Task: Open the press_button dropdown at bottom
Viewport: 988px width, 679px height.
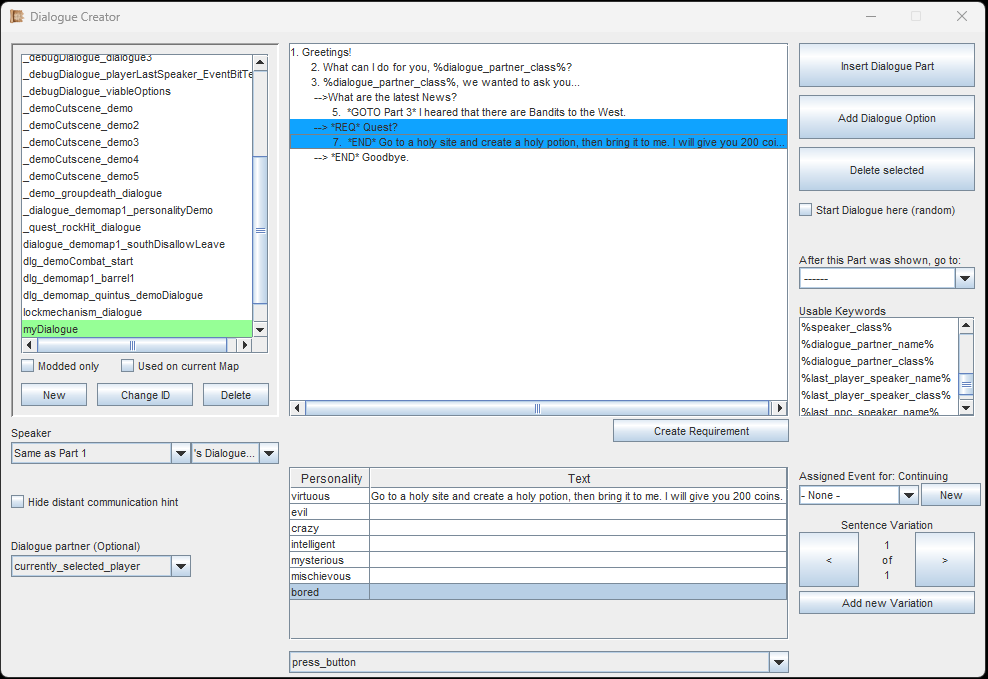Action: click(778, 662)
